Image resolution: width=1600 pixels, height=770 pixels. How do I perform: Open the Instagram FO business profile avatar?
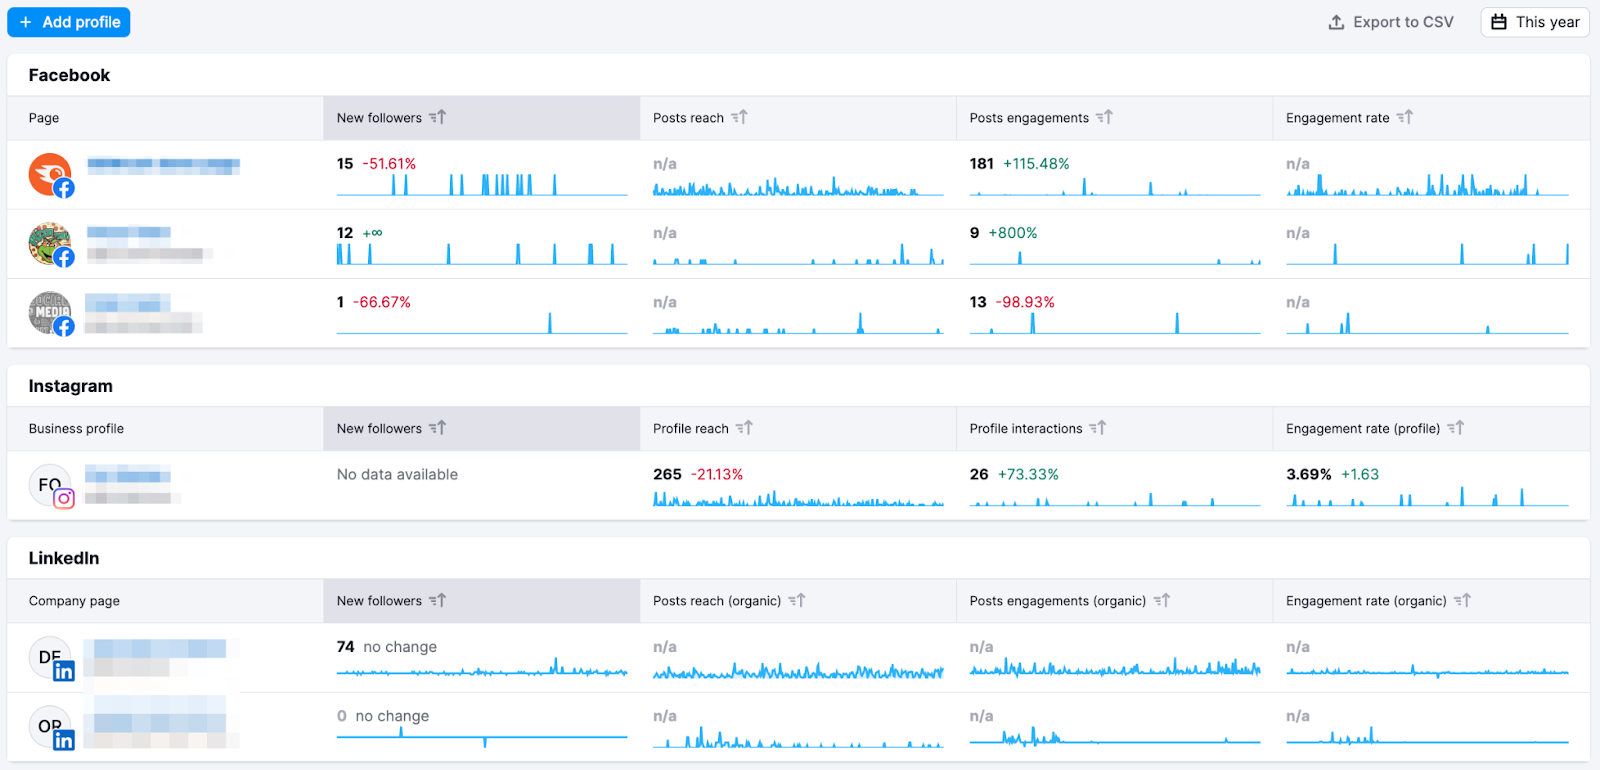50,486
